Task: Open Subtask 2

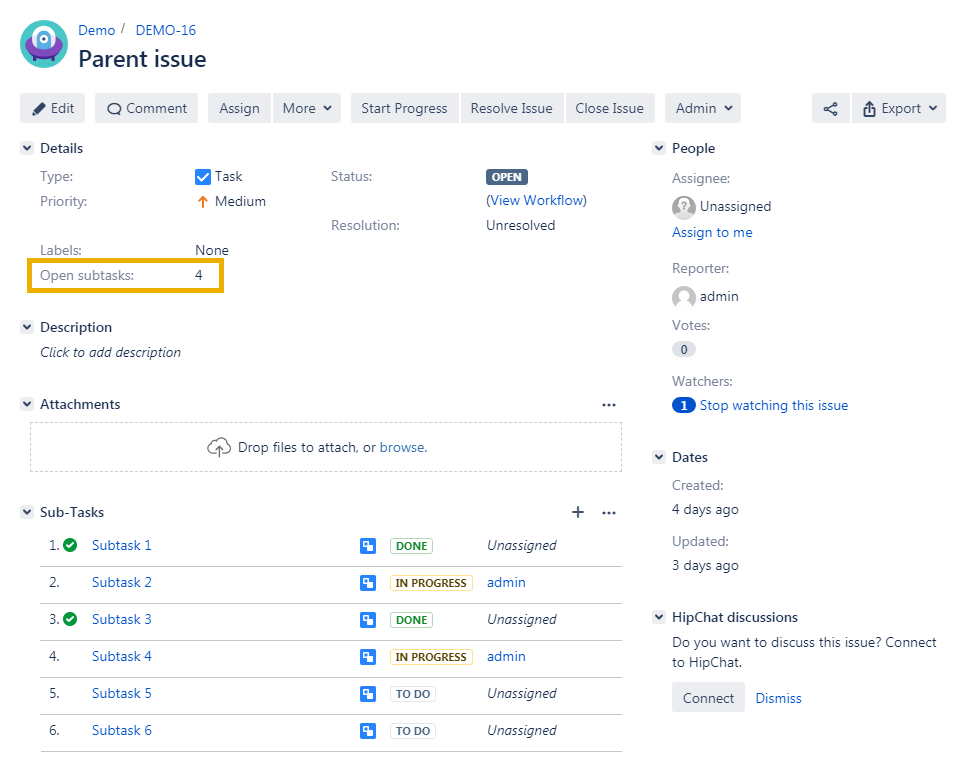Action: tap(121, 582)
